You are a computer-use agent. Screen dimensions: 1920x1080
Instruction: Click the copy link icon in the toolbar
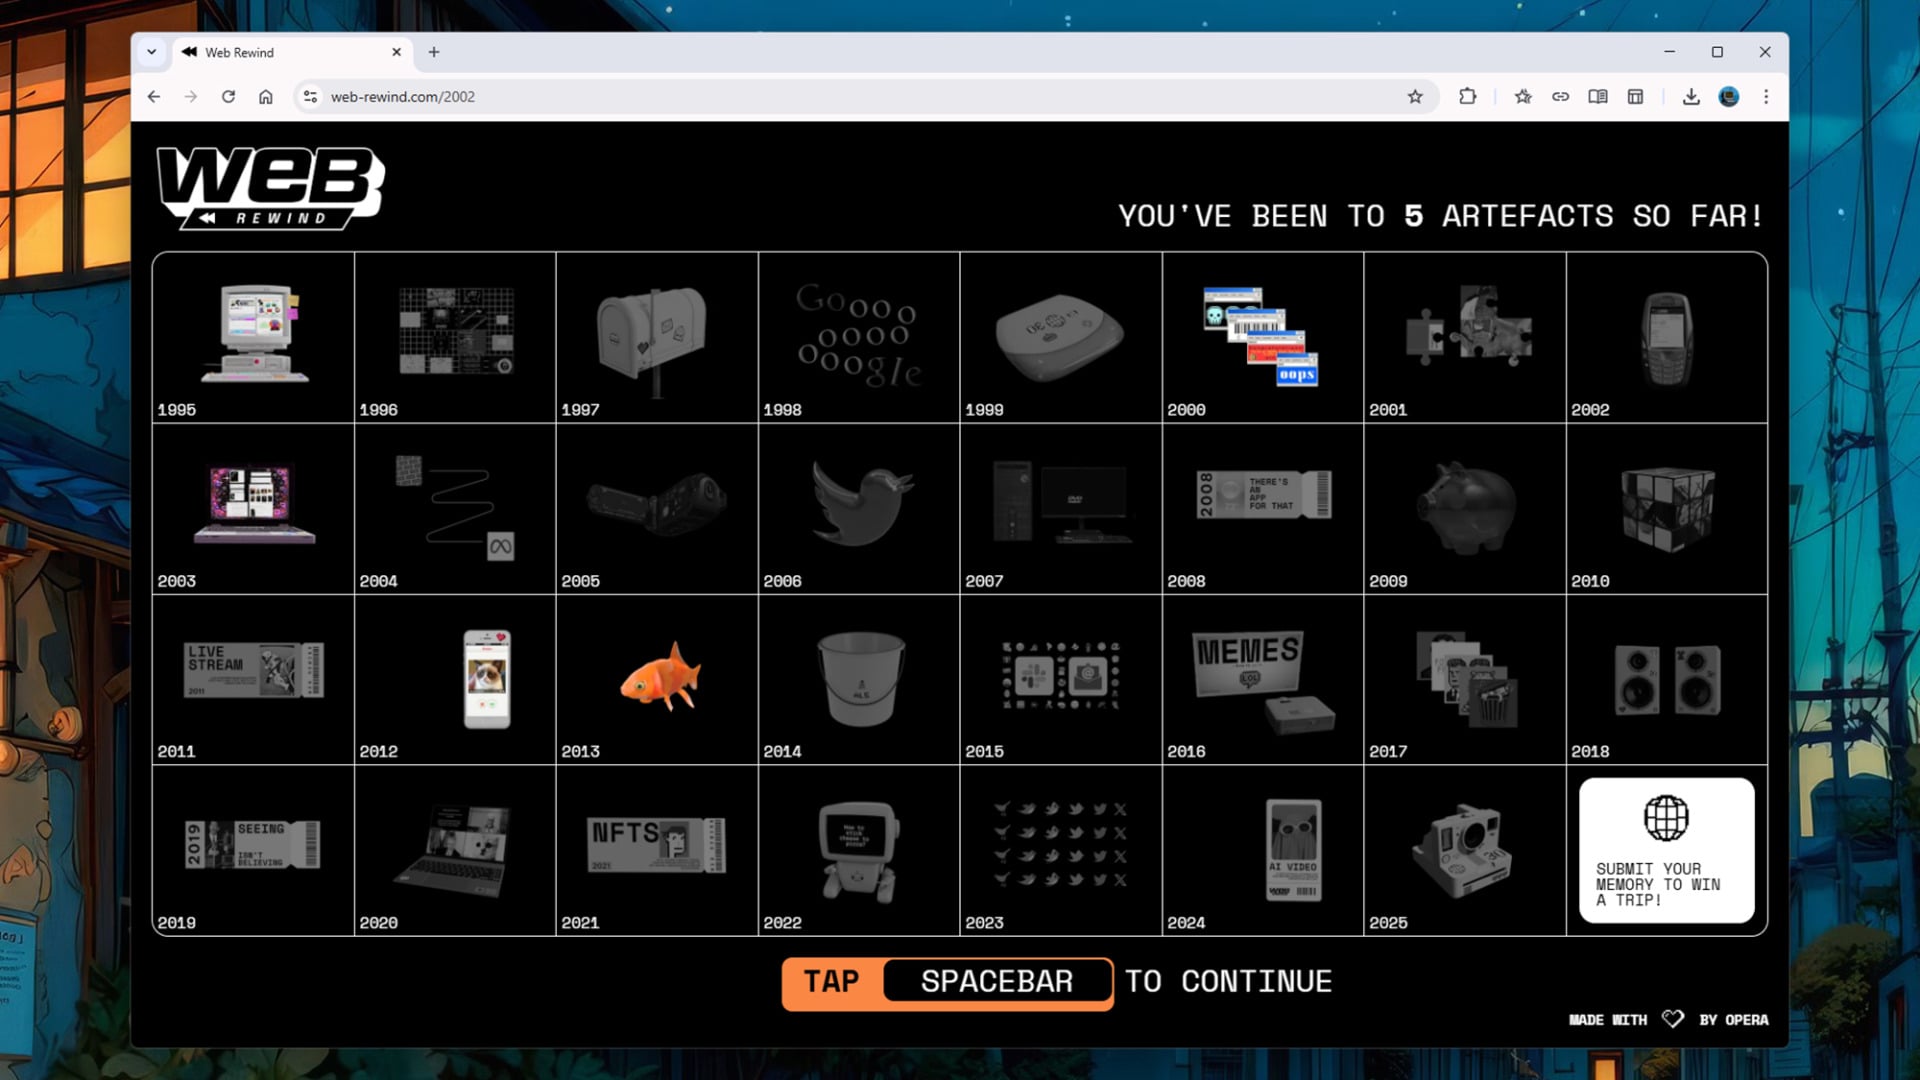click(1560, 96)
